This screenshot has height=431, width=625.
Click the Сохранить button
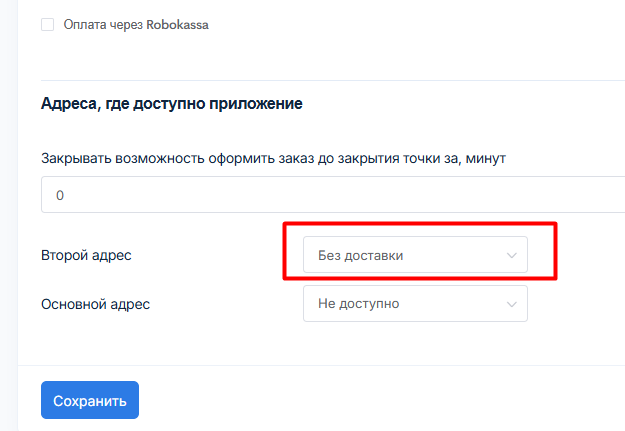[90, 400]
